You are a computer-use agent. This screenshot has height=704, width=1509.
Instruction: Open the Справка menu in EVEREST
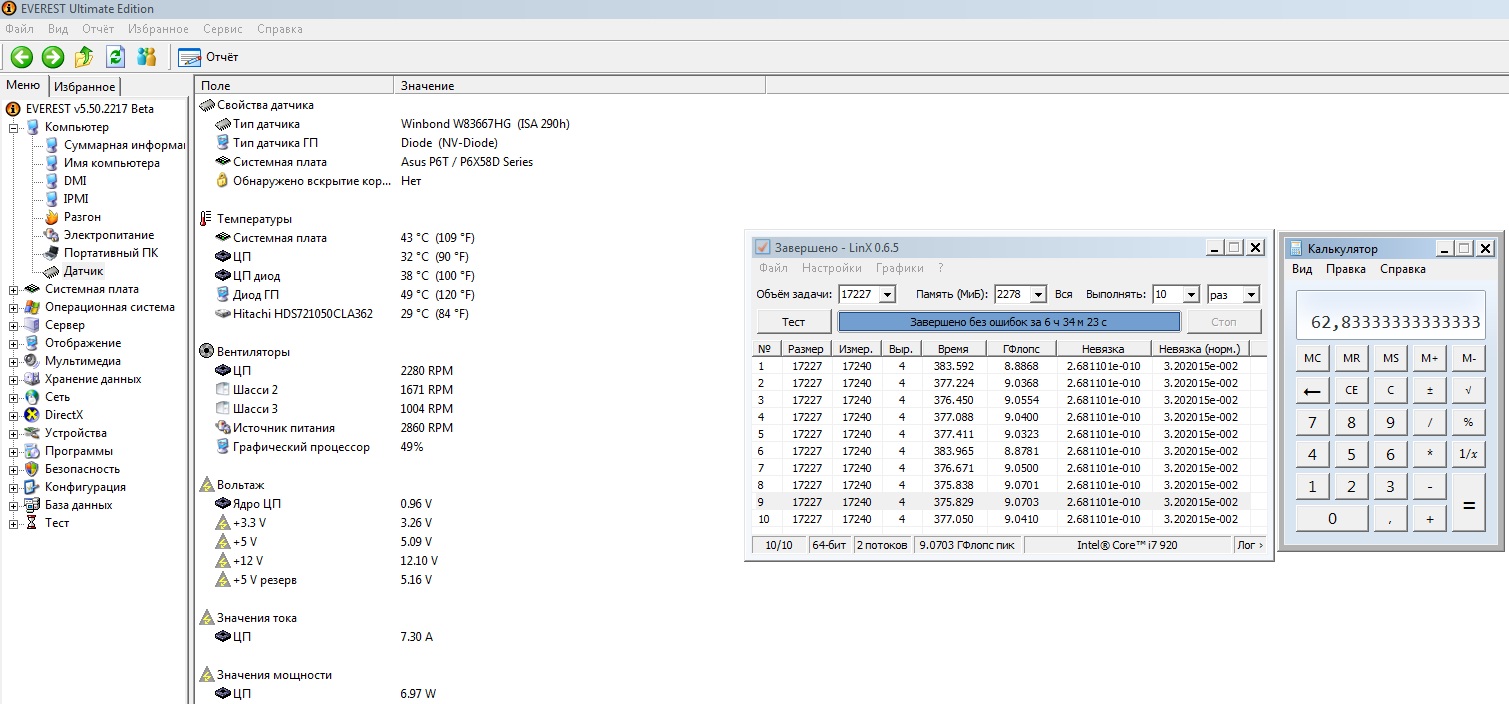pyautogui.click(x=280, y=29)
